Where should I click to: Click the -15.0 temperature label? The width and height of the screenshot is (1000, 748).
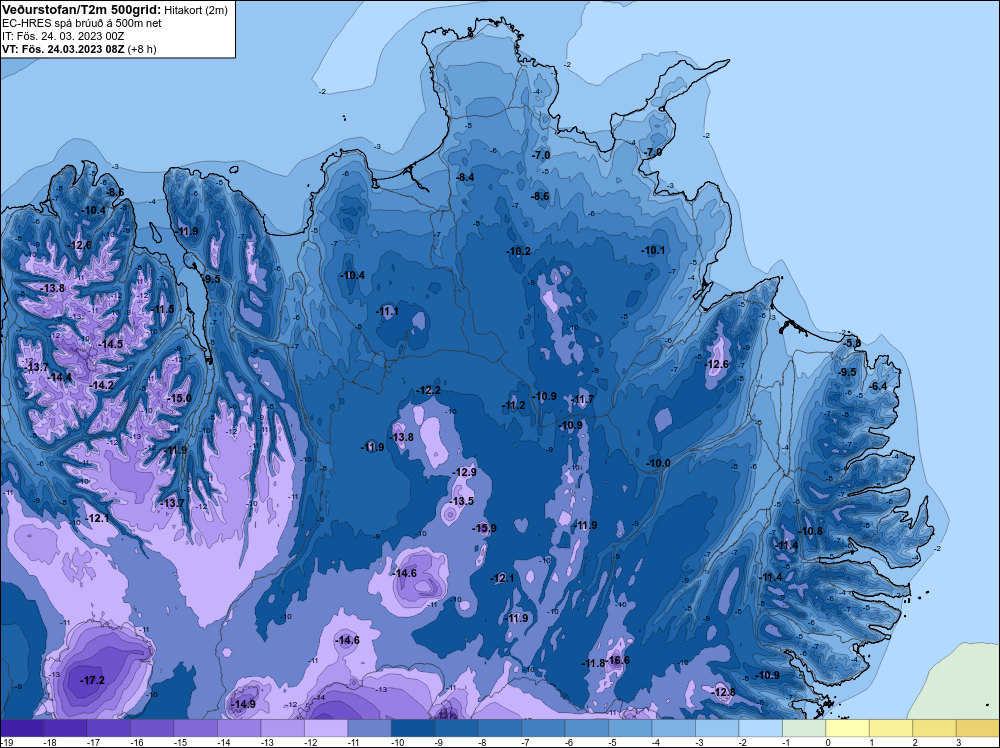click(x=179, y=398)
